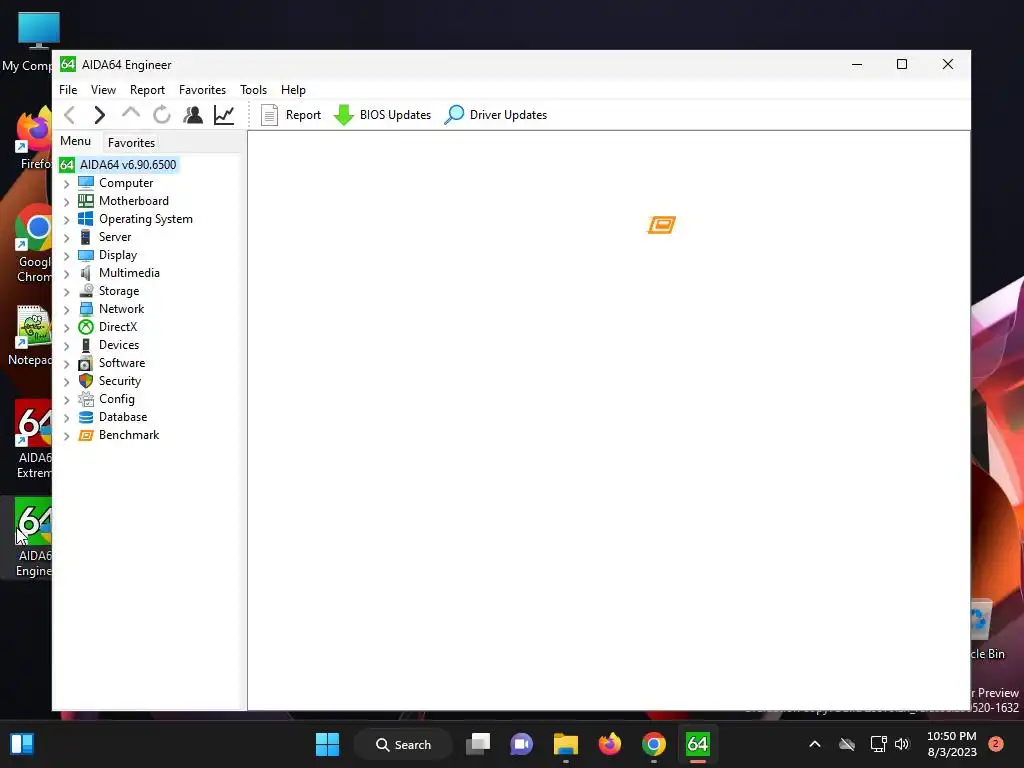
Task: Show hidden system tray icons
Action: pyautogui.click(x=814, y=744)
